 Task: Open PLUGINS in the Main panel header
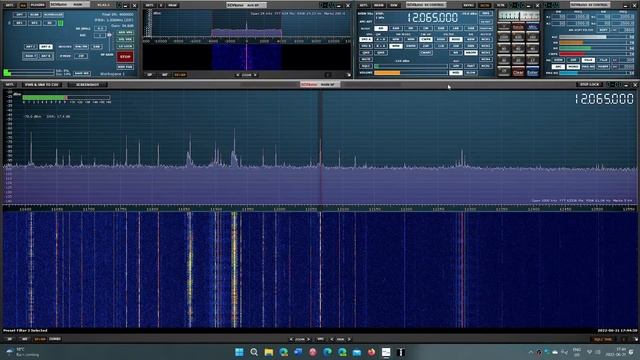[x=38, y=5]
